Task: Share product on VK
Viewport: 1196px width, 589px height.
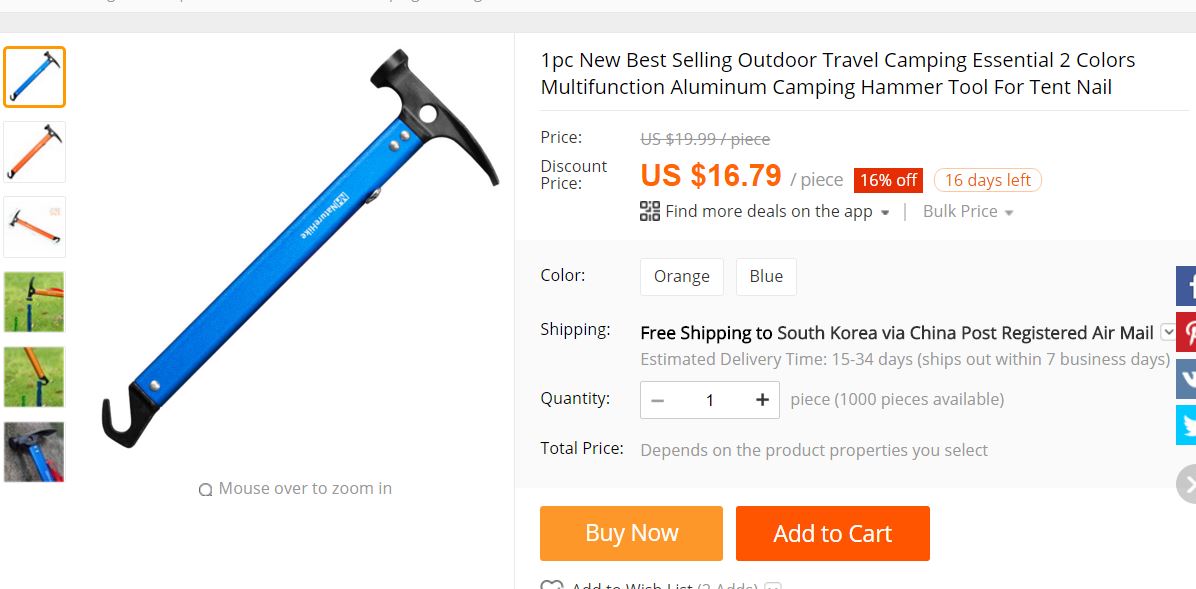Action: (x=1186, y=379)
